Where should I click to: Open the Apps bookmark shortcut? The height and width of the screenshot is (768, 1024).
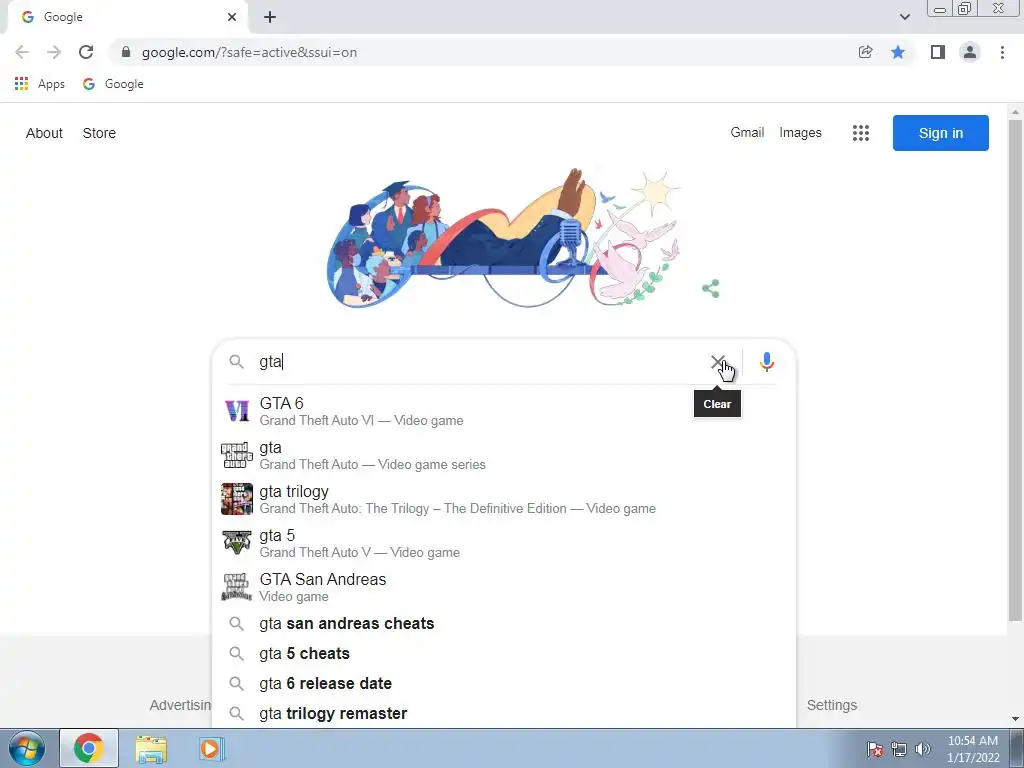click(x=39, y=84)
